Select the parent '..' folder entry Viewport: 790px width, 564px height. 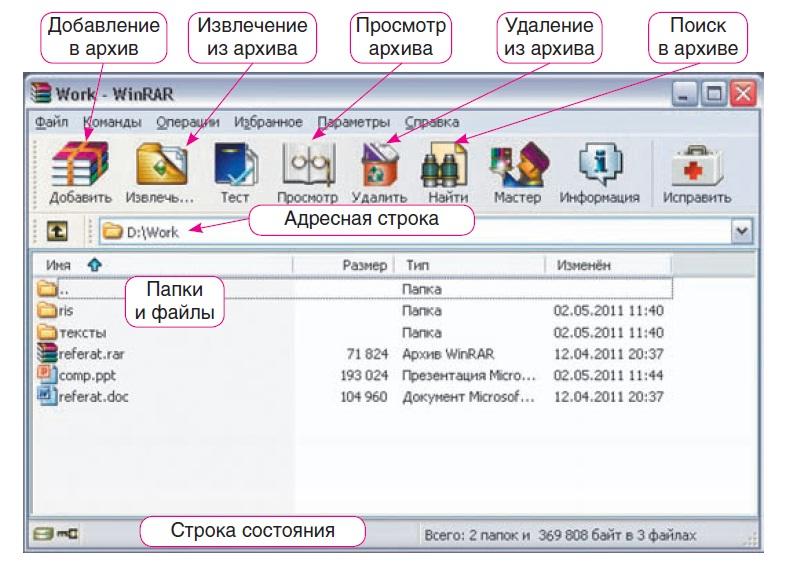pyautogui.click(x=353, y=289)
